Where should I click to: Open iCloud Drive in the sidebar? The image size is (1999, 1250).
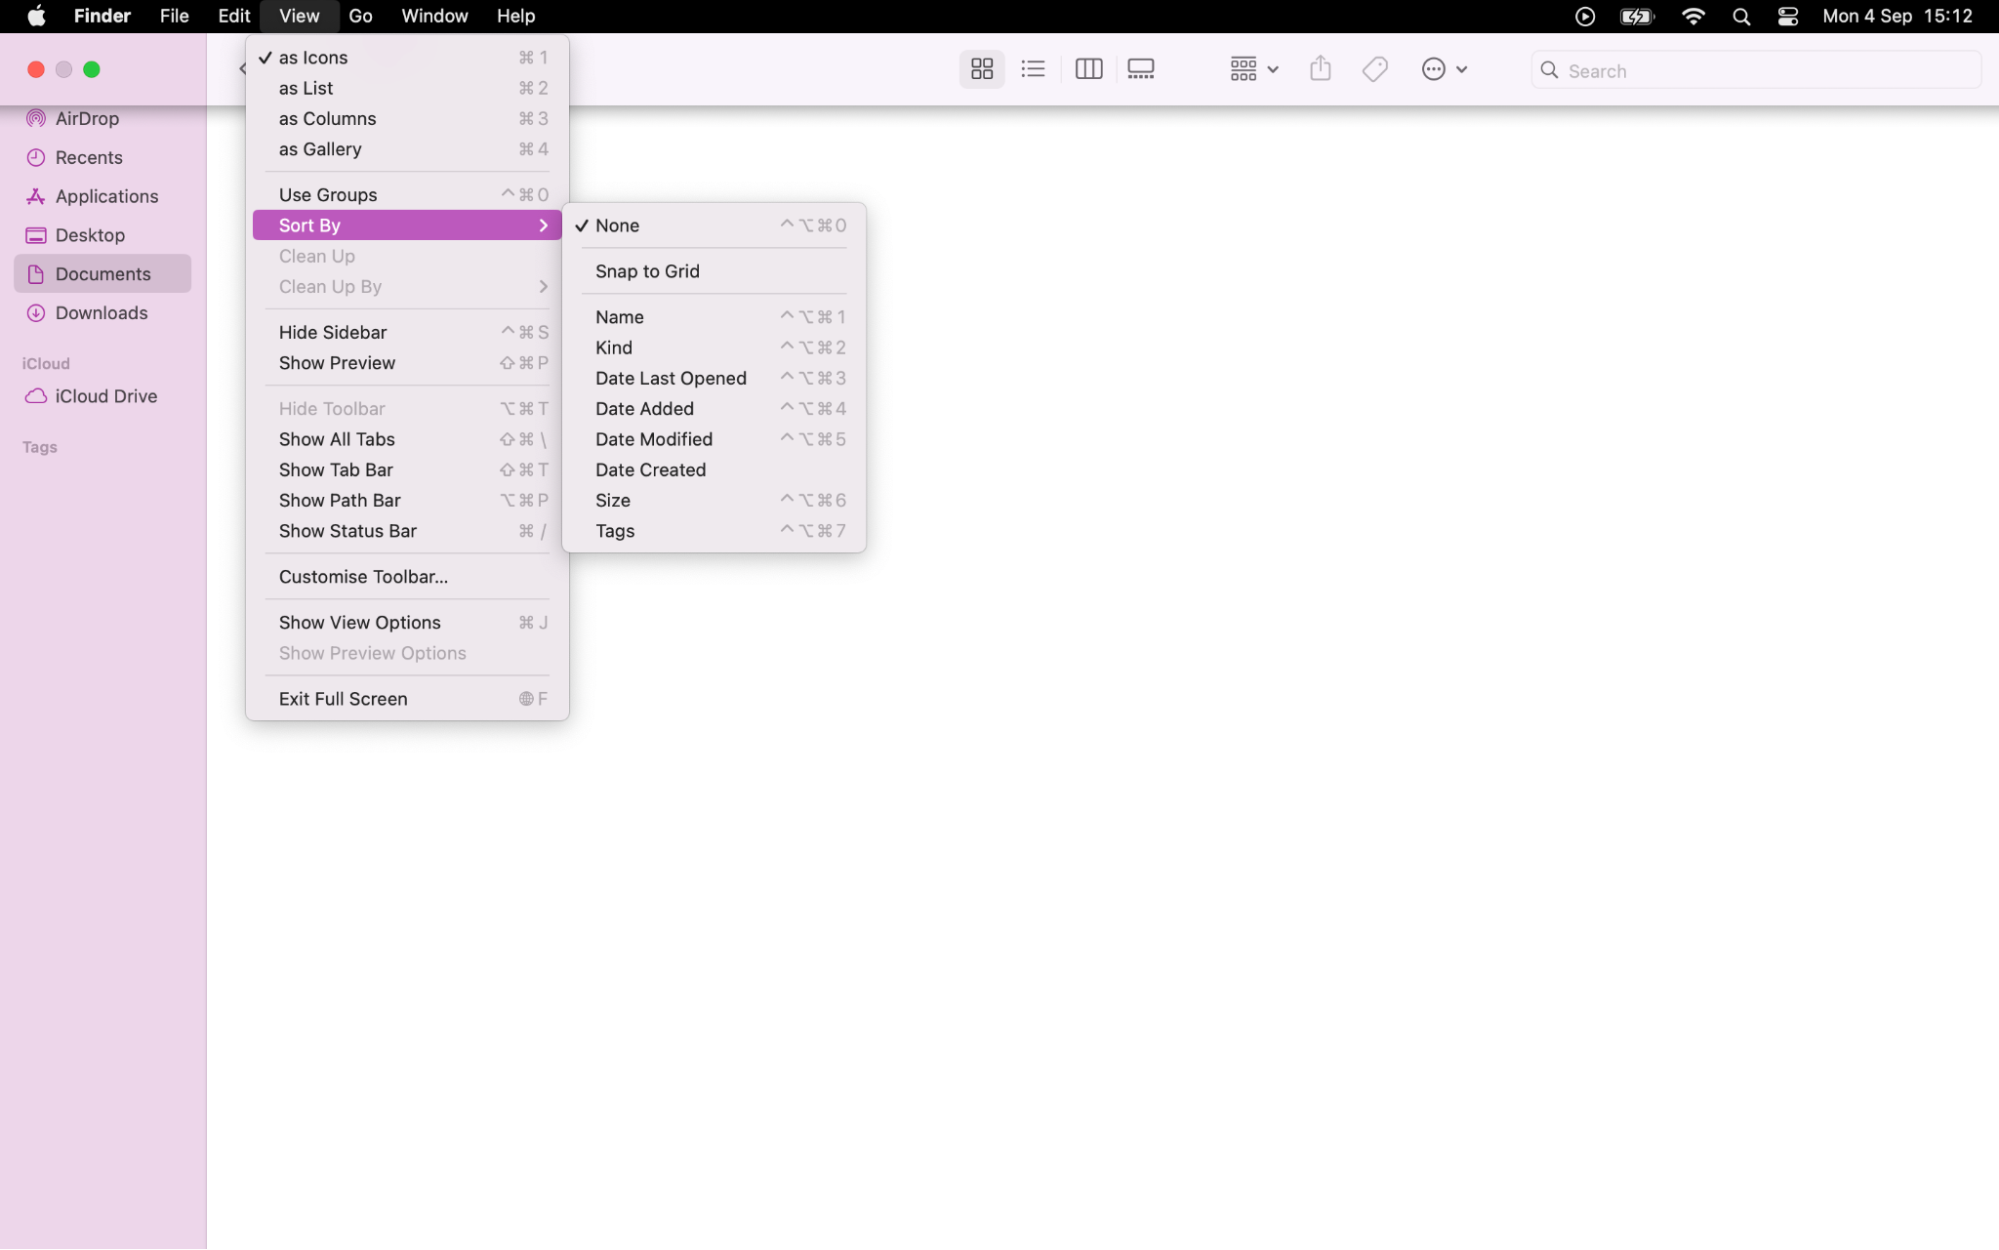(x=102, y=396)
